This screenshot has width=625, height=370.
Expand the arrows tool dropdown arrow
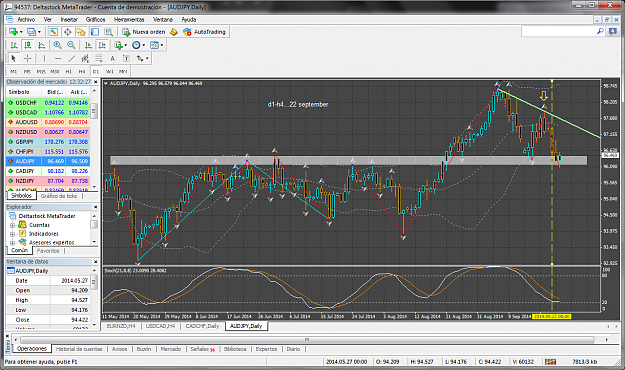(x=147, y=58)
